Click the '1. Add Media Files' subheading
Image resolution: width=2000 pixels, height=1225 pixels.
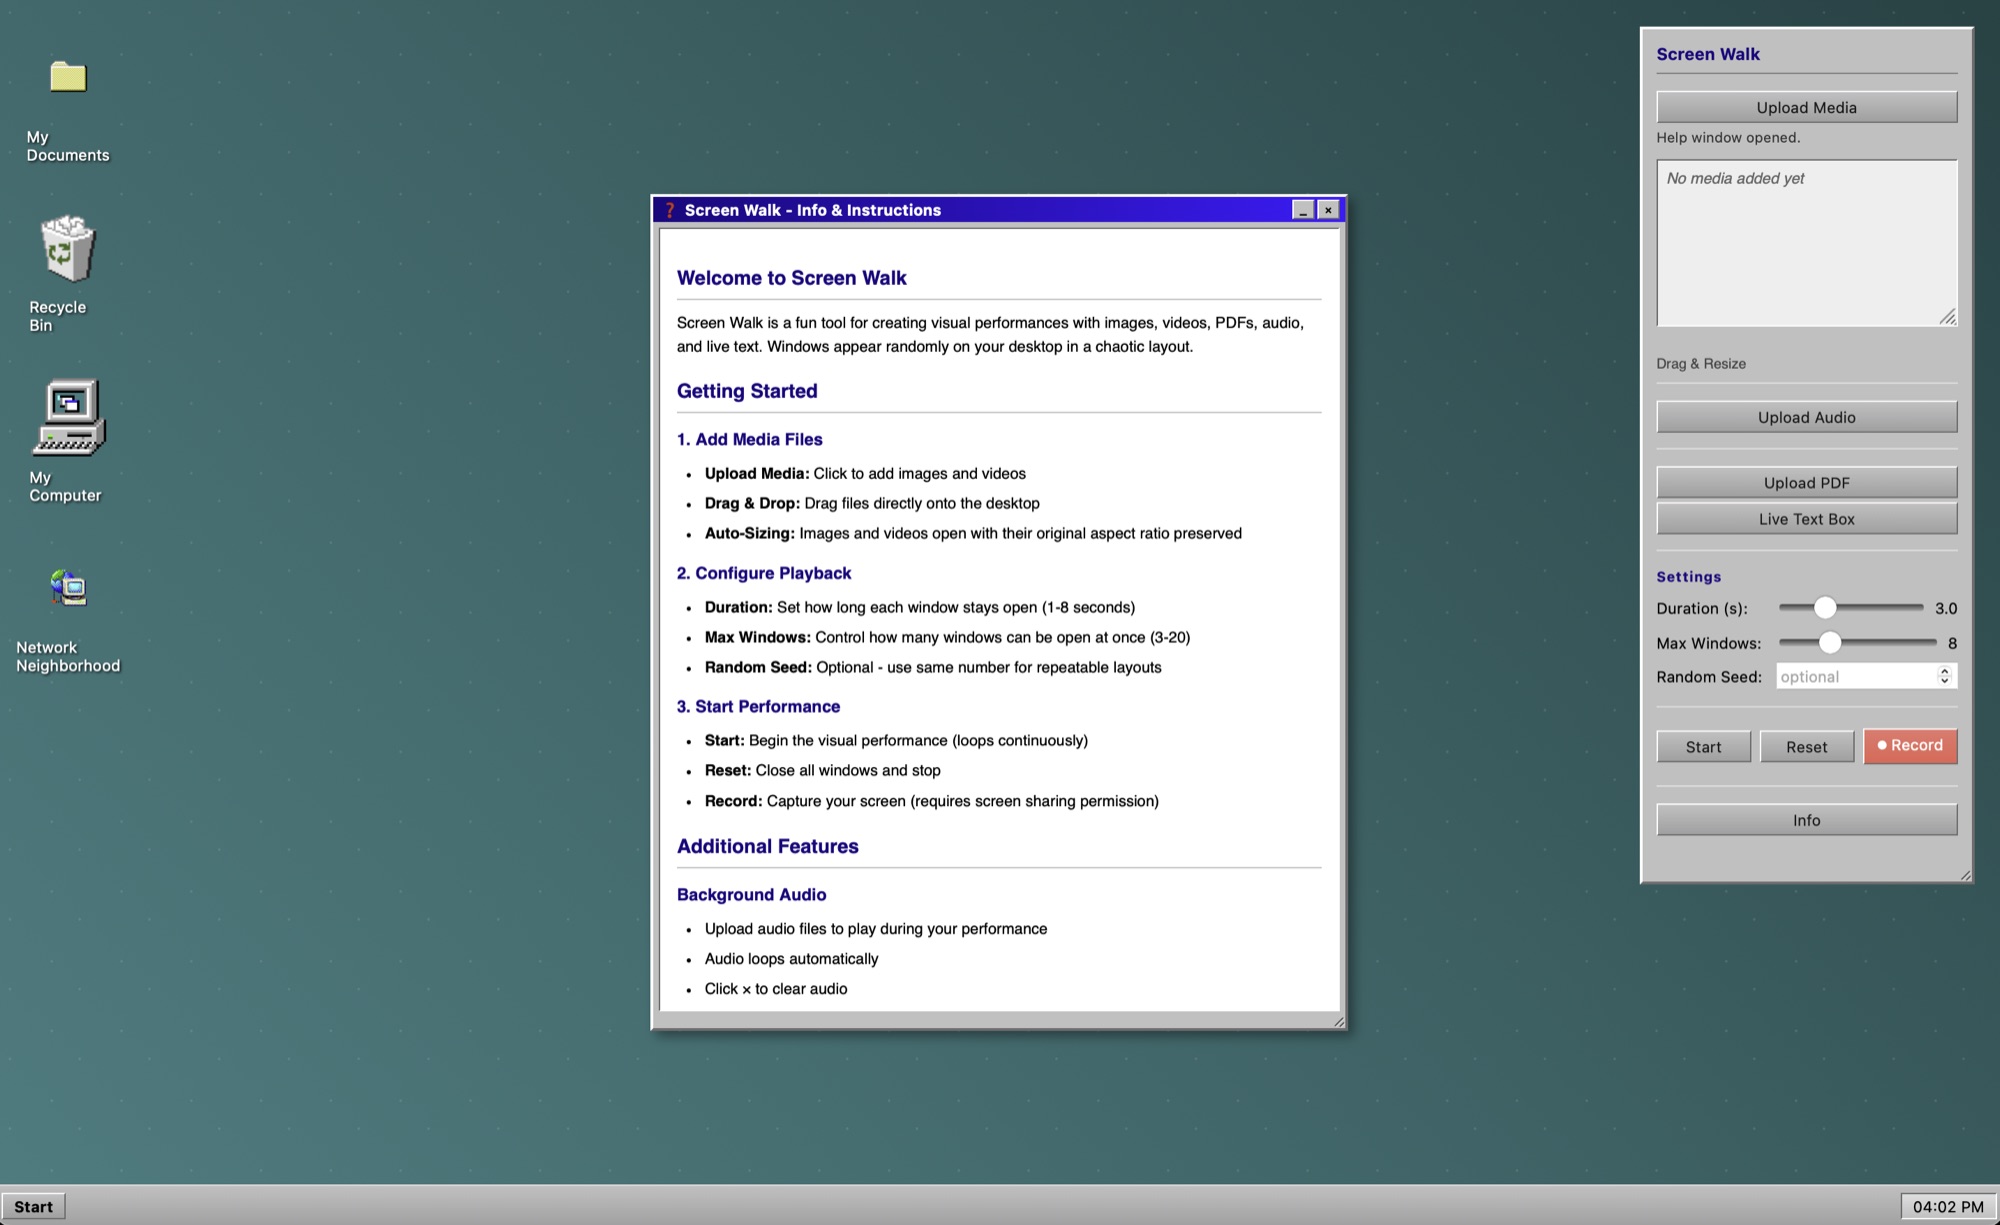point(749,439)
